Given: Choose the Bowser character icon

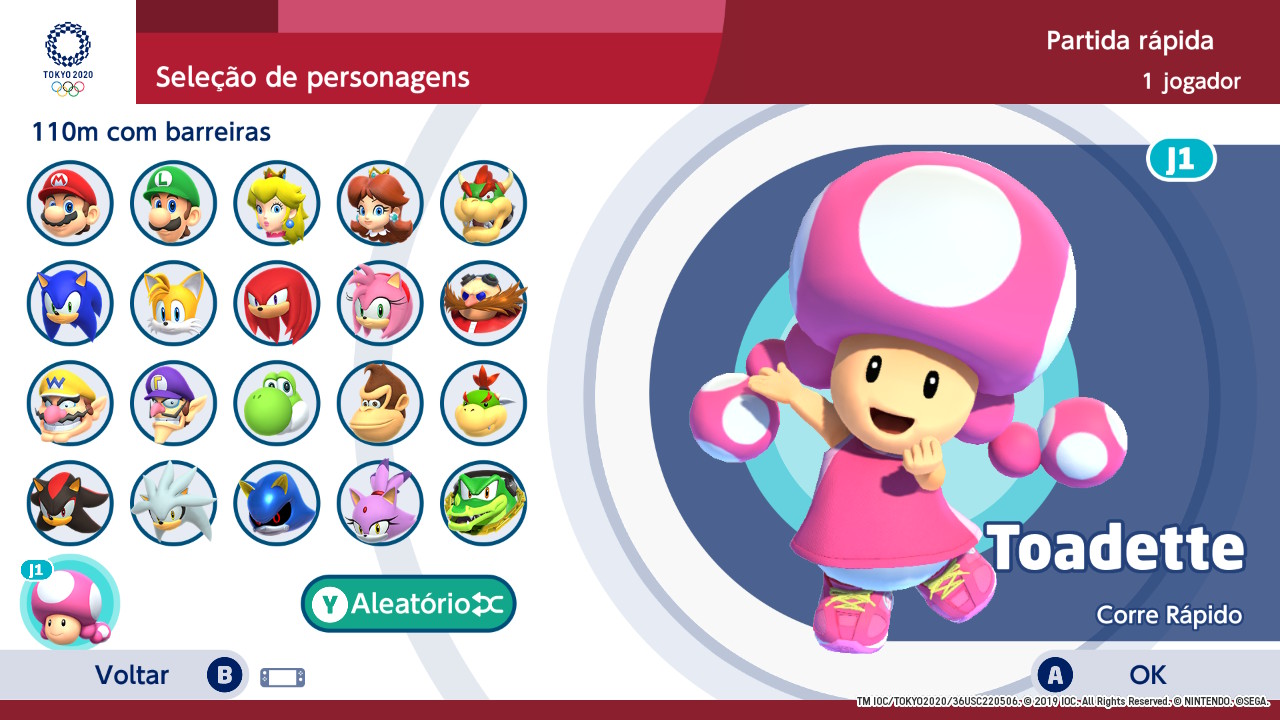Looking at the screenshot, I should coord(484,203).
